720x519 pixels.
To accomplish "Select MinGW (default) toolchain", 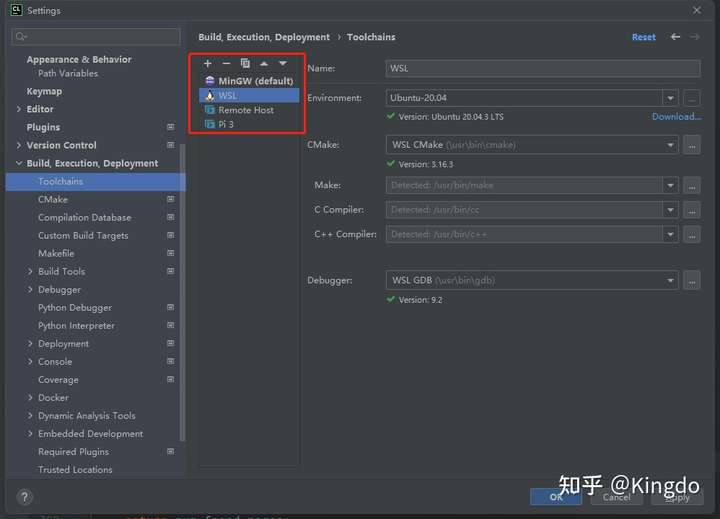I will click(249, 81).
